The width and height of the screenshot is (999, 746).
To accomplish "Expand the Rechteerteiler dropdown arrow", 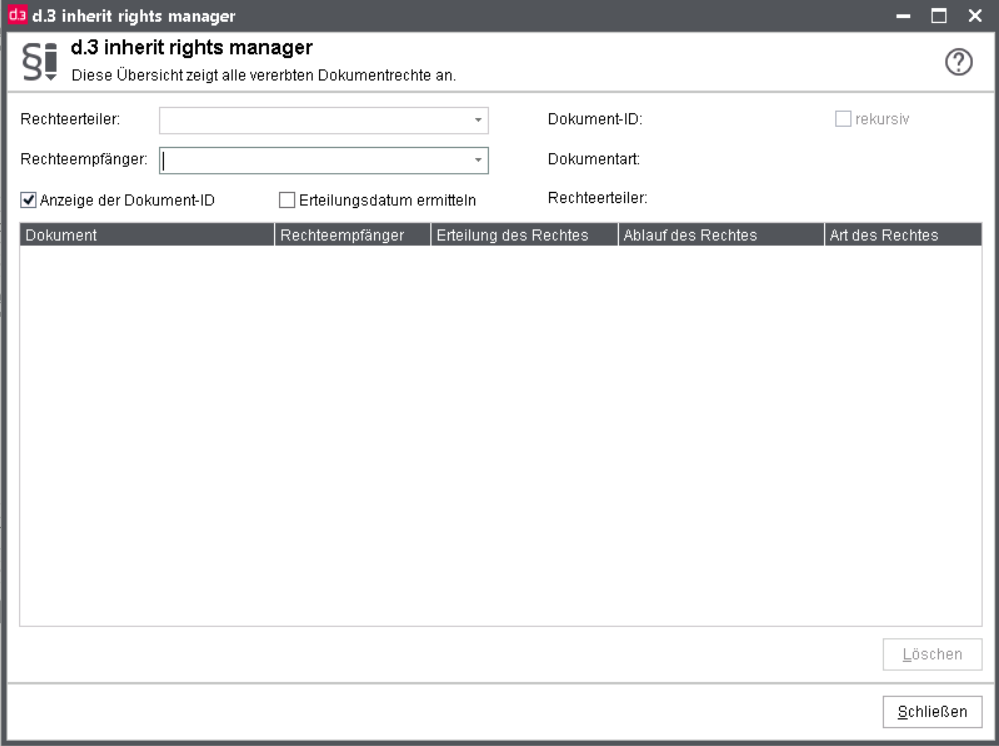I will [478, 120].
